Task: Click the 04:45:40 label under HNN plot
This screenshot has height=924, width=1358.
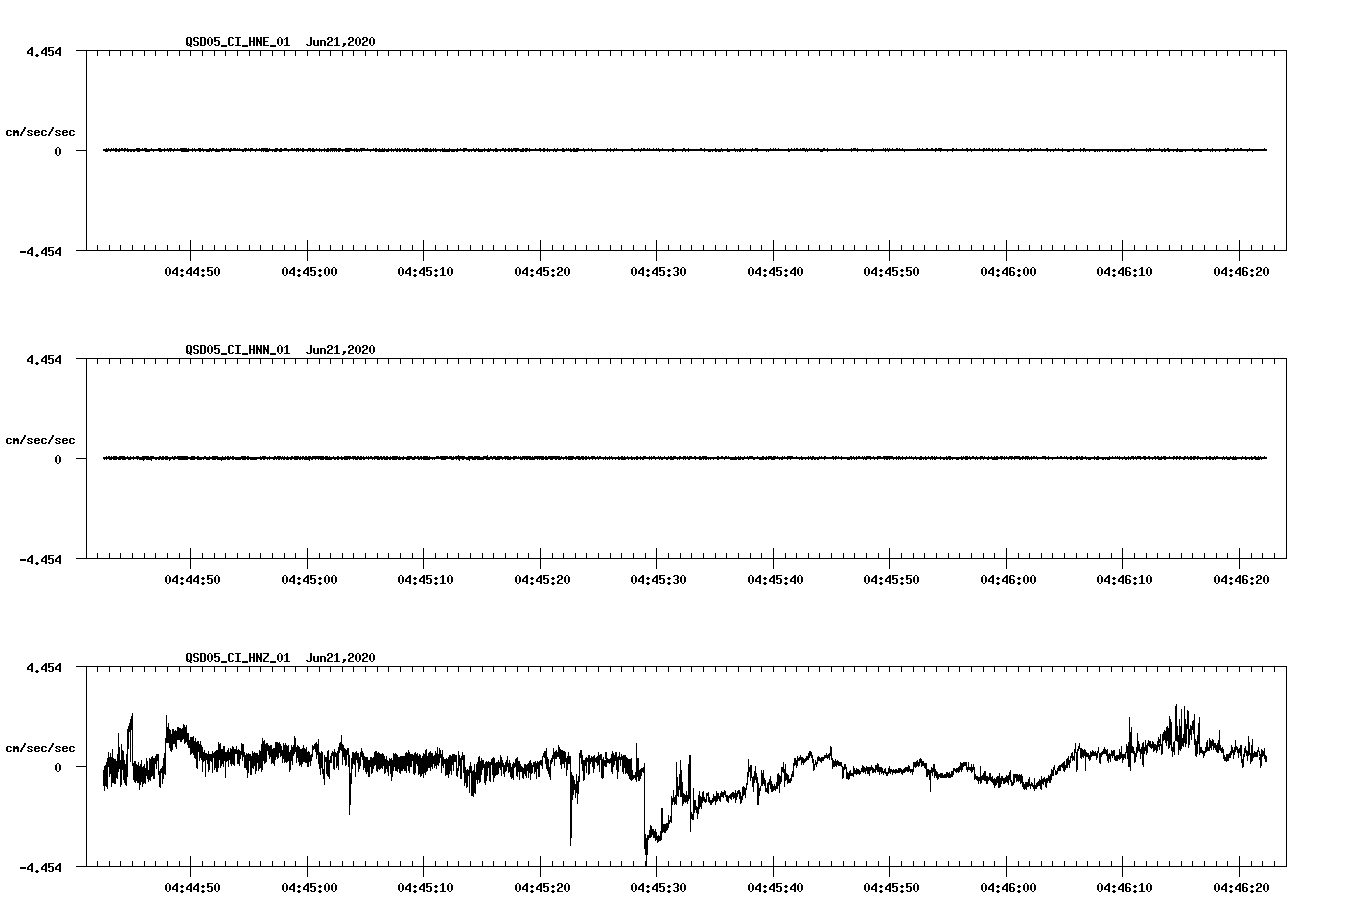Action: [774, 579]
